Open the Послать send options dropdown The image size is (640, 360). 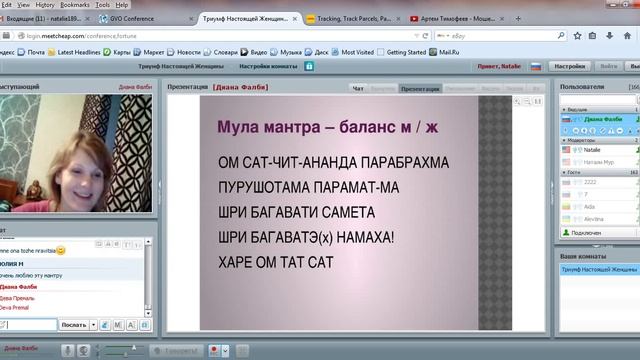point(93,325)
